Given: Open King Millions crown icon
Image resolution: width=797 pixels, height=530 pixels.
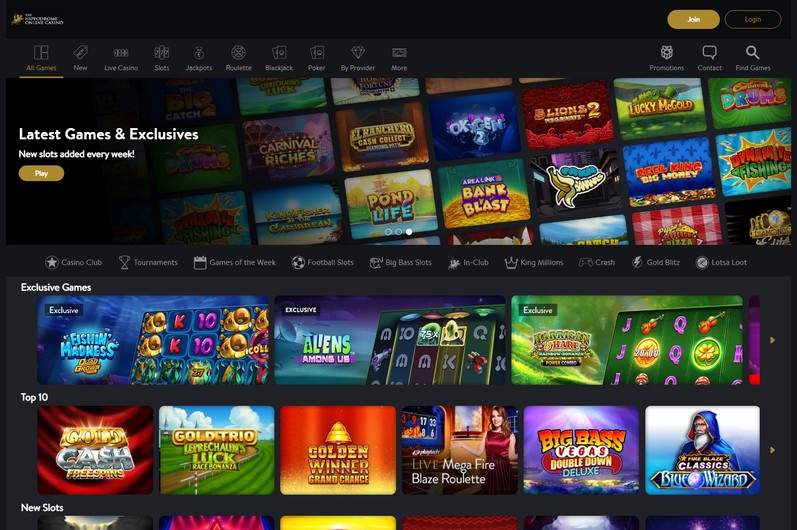Looking at the screenshot, I should (510, 262).
